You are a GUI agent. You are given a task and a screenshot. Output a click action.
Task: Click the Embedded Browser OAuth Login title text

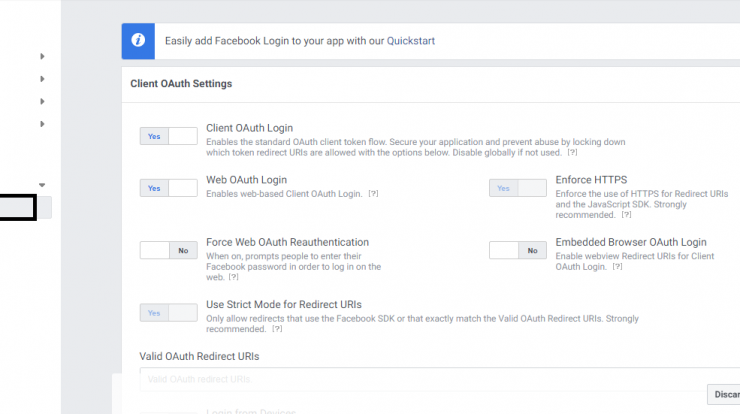631,242
